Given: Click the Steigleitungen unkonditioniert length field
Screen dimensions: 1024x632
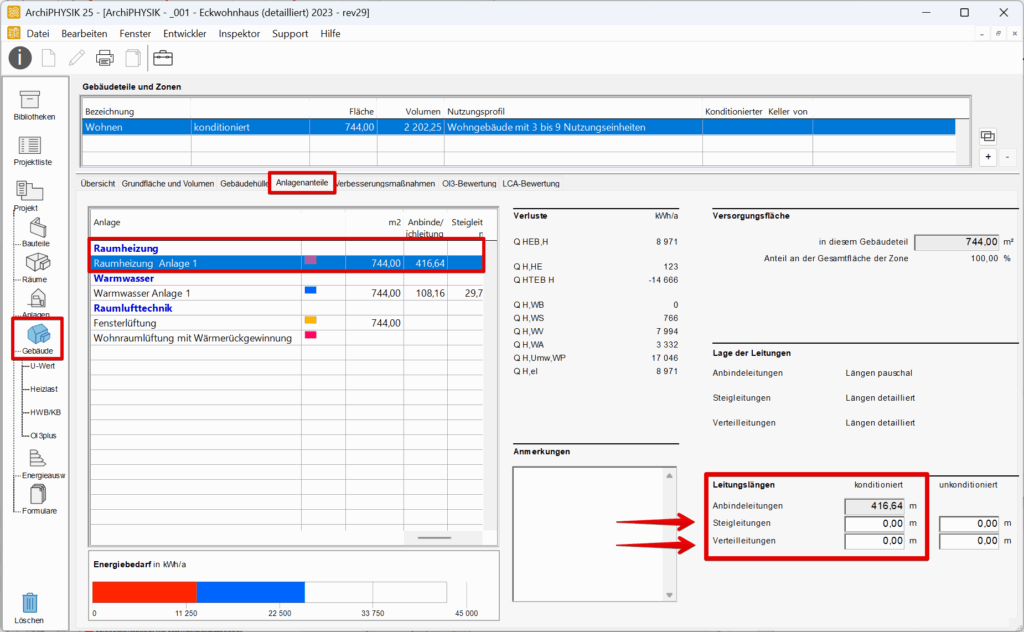Looking at the screenshot, I should pos(969,524).
